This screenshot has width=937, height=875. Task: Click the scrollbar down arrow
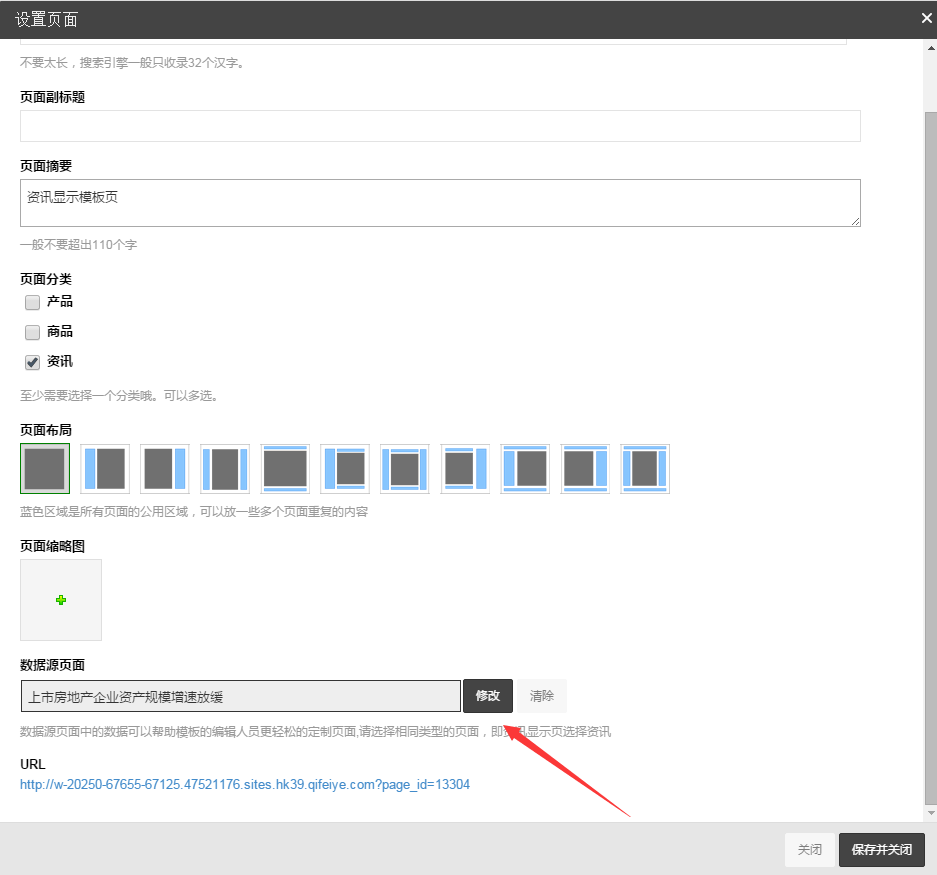pyautogui.click(x=930, y=813)
